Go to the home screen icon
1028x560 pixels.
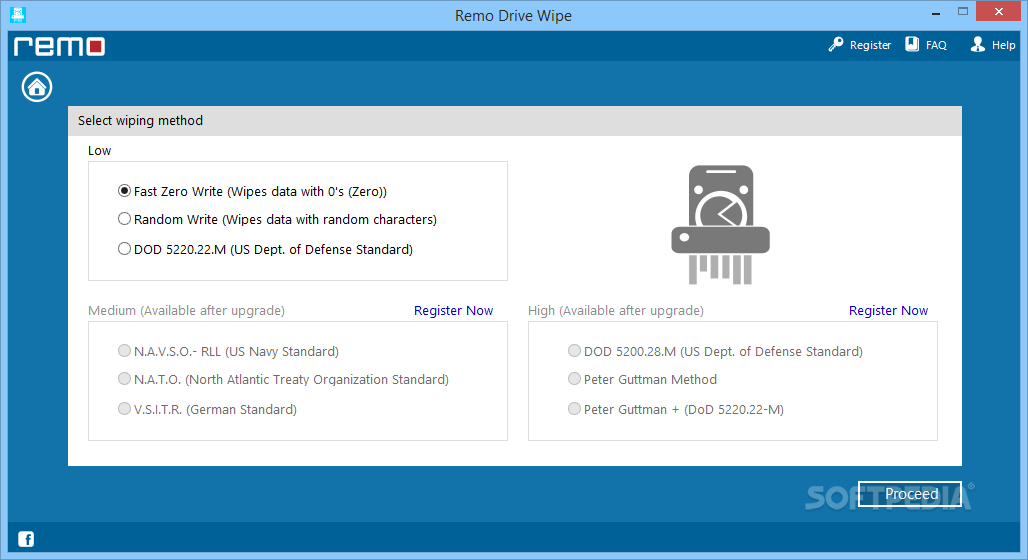click(x=37, y=87)
